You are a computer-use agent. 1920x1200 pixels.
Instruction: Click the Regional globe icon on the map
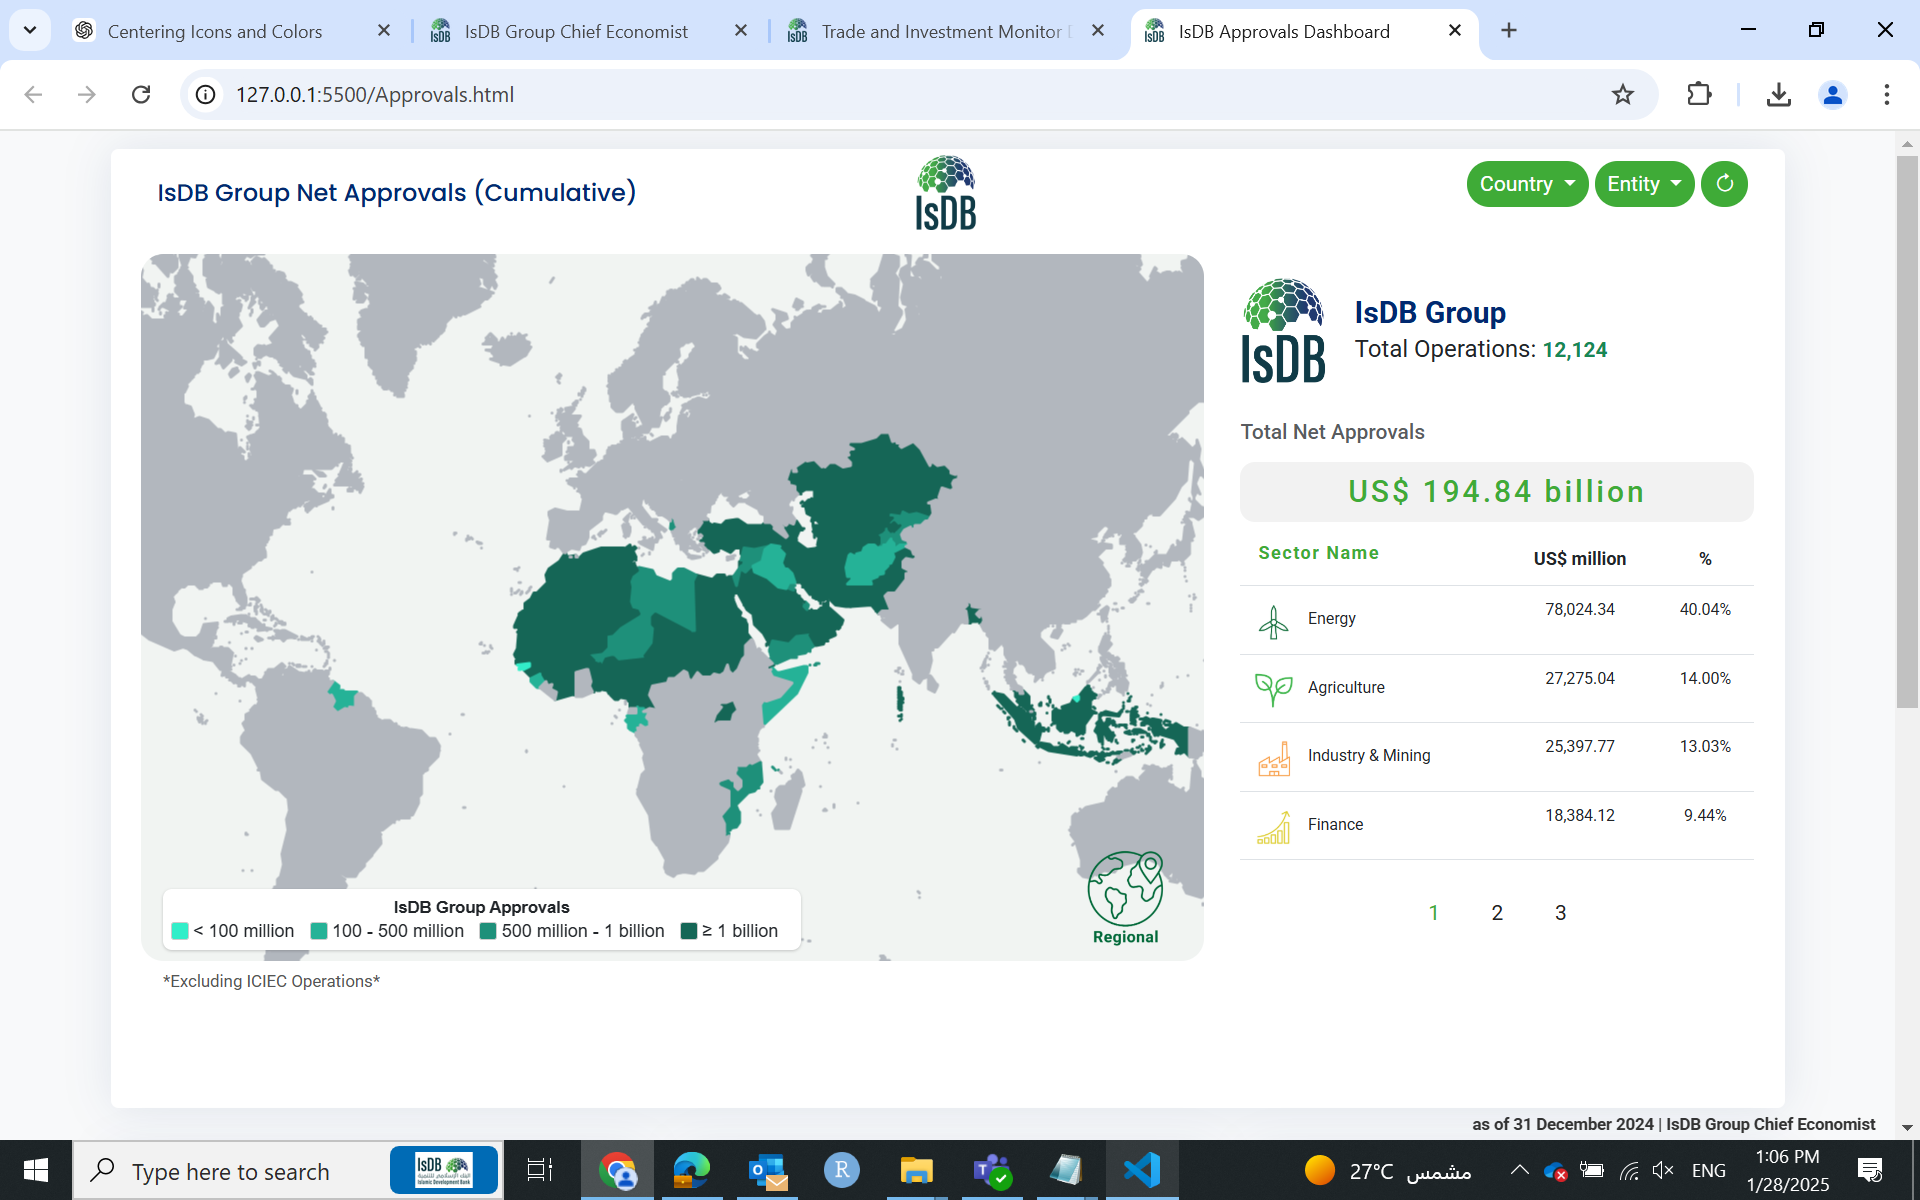click(x=1125, y=888)
